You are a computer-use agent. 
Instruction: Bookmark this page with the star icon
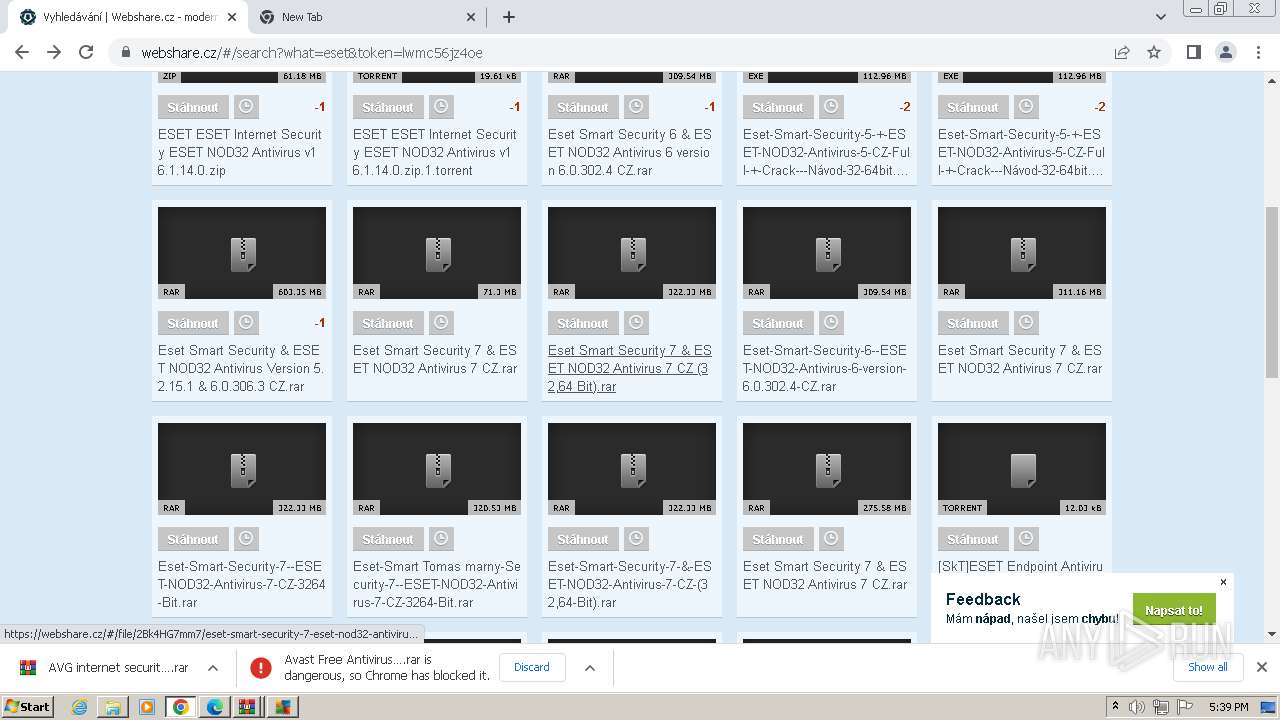pos(1154,52)
